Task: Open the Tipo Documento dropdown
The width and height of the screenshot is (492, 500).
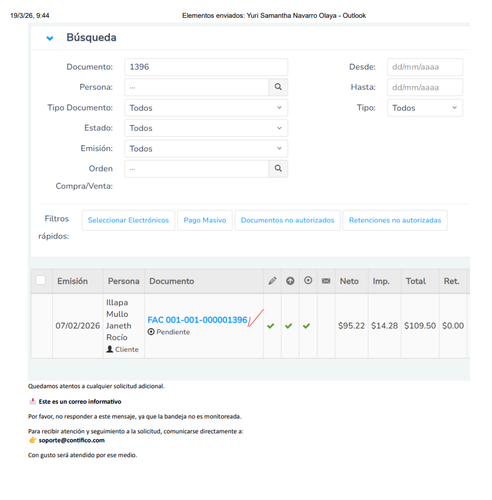Action: tap(206, 108)
